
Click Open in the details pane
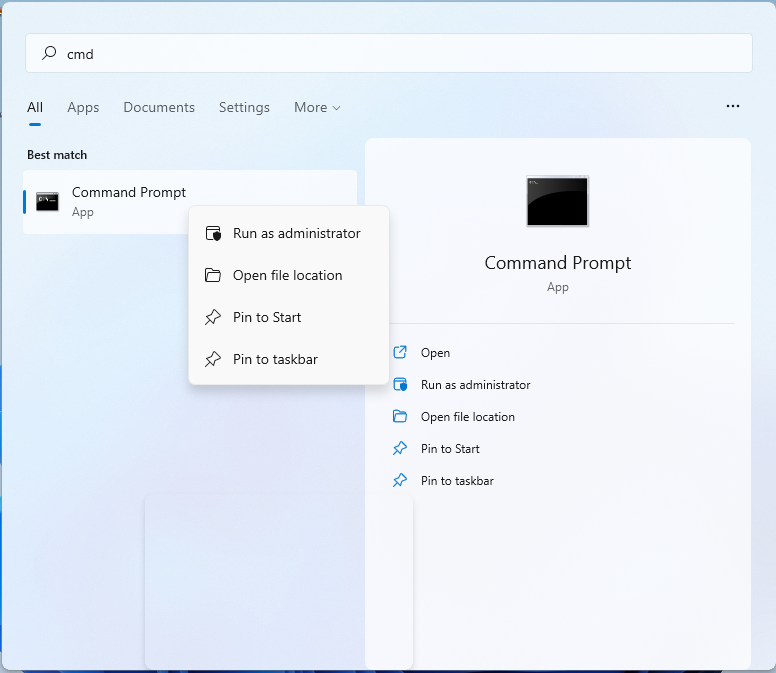(436, 353)
